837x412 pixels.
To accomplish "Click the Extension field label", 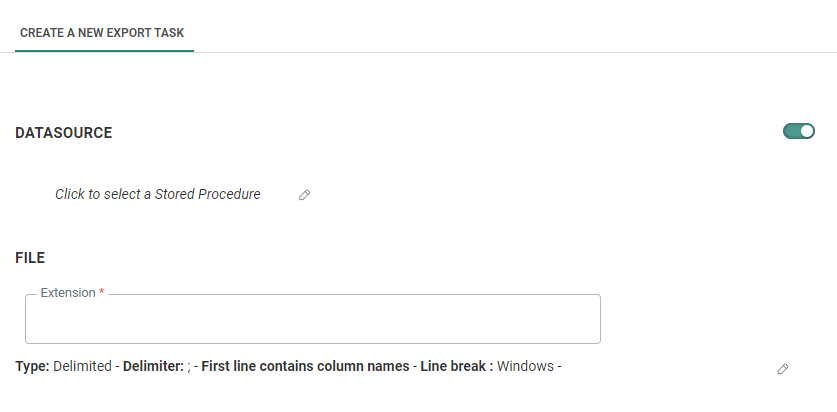I will click(x=67, y=293).
